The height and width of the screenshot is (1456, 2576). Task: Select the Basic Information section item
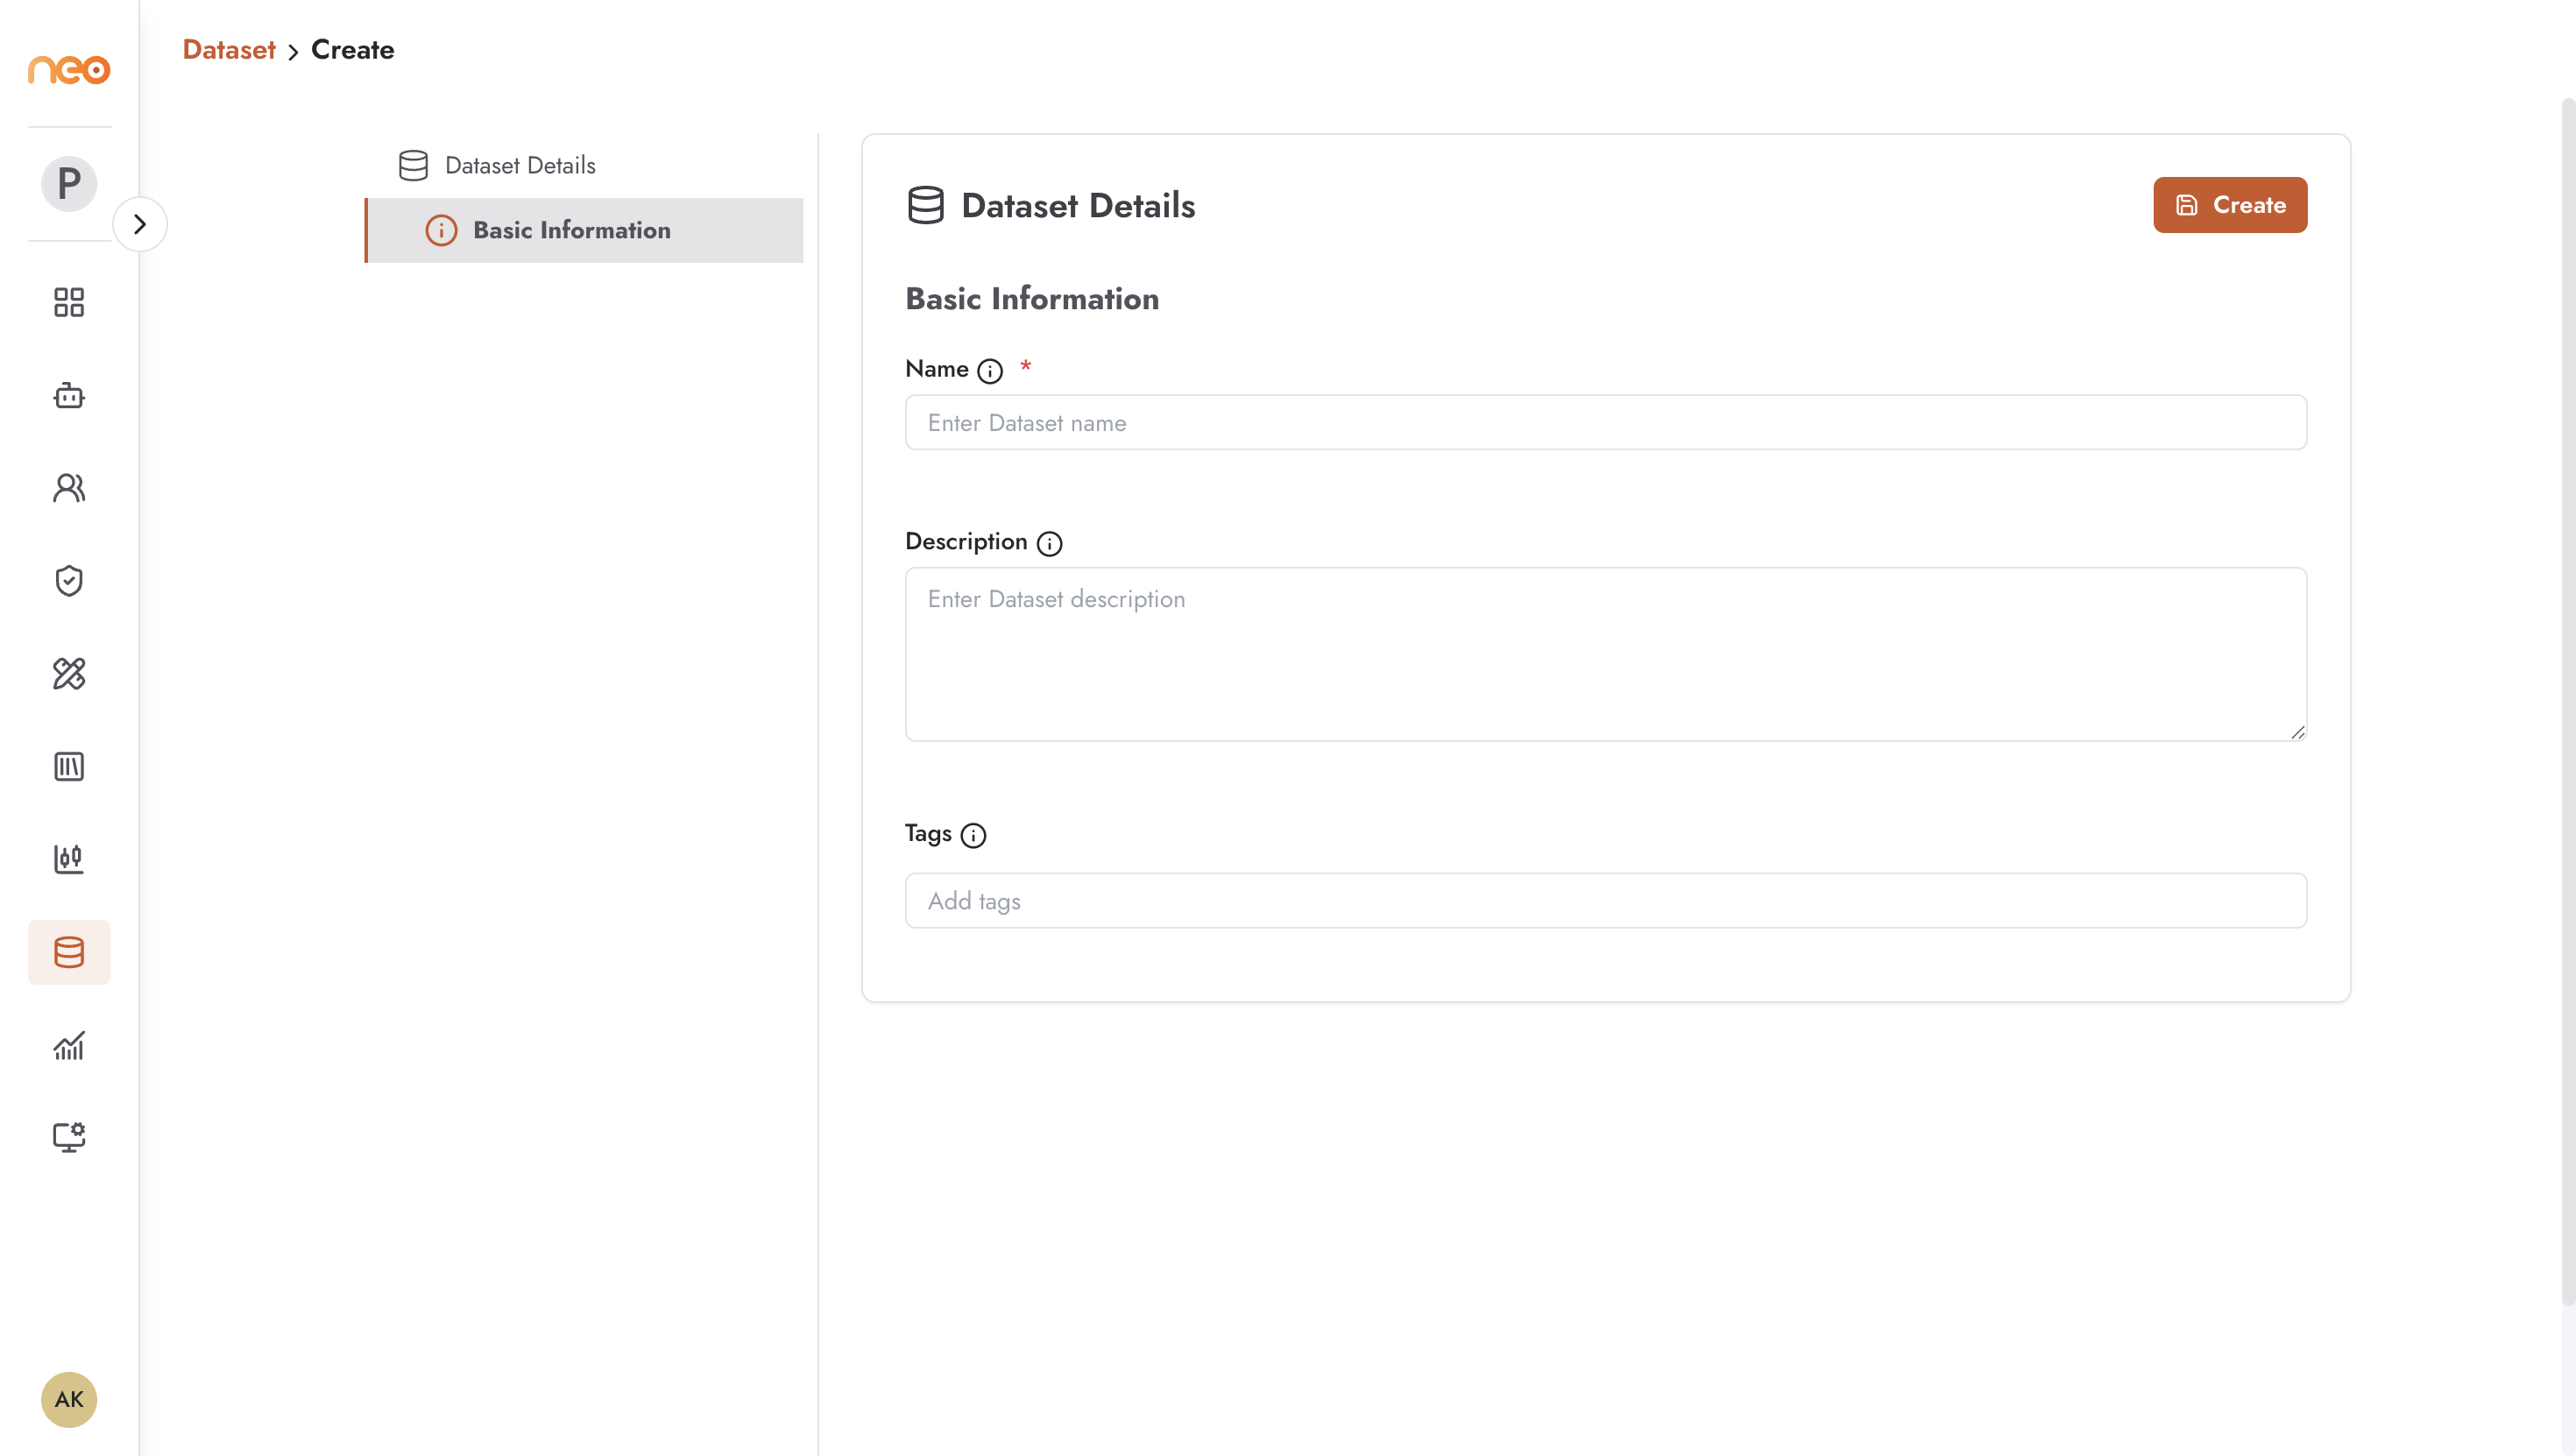585,230
